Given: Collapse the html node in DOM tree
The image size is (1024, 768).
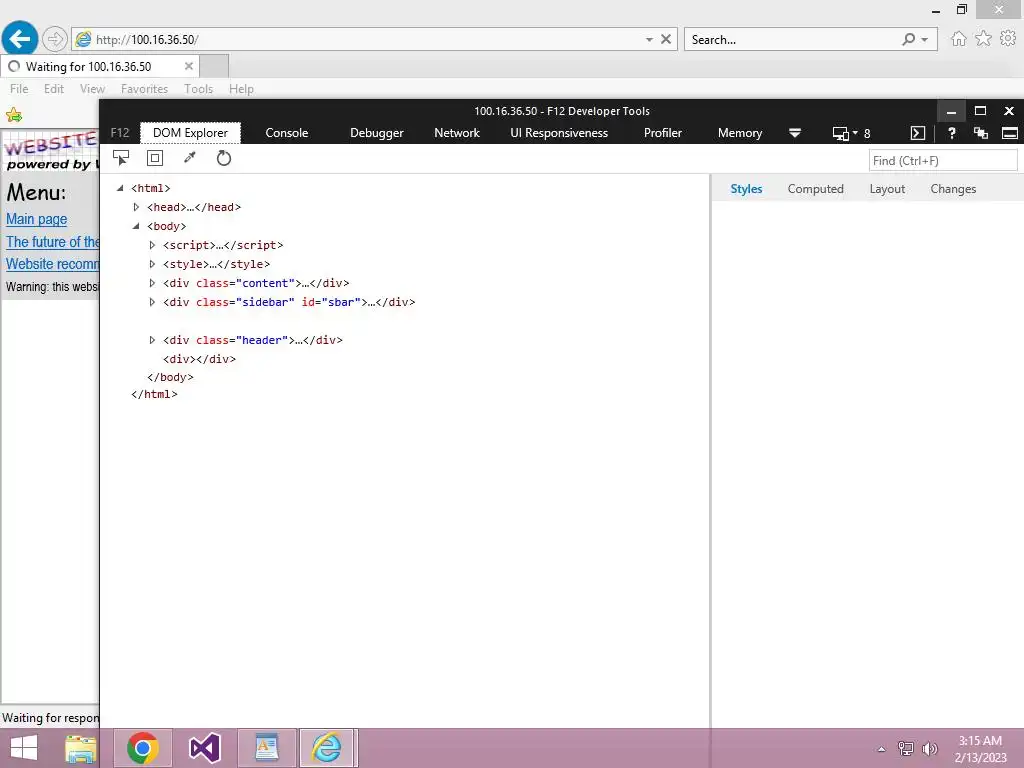Looking at the screenshot, I should pos(120,188).
